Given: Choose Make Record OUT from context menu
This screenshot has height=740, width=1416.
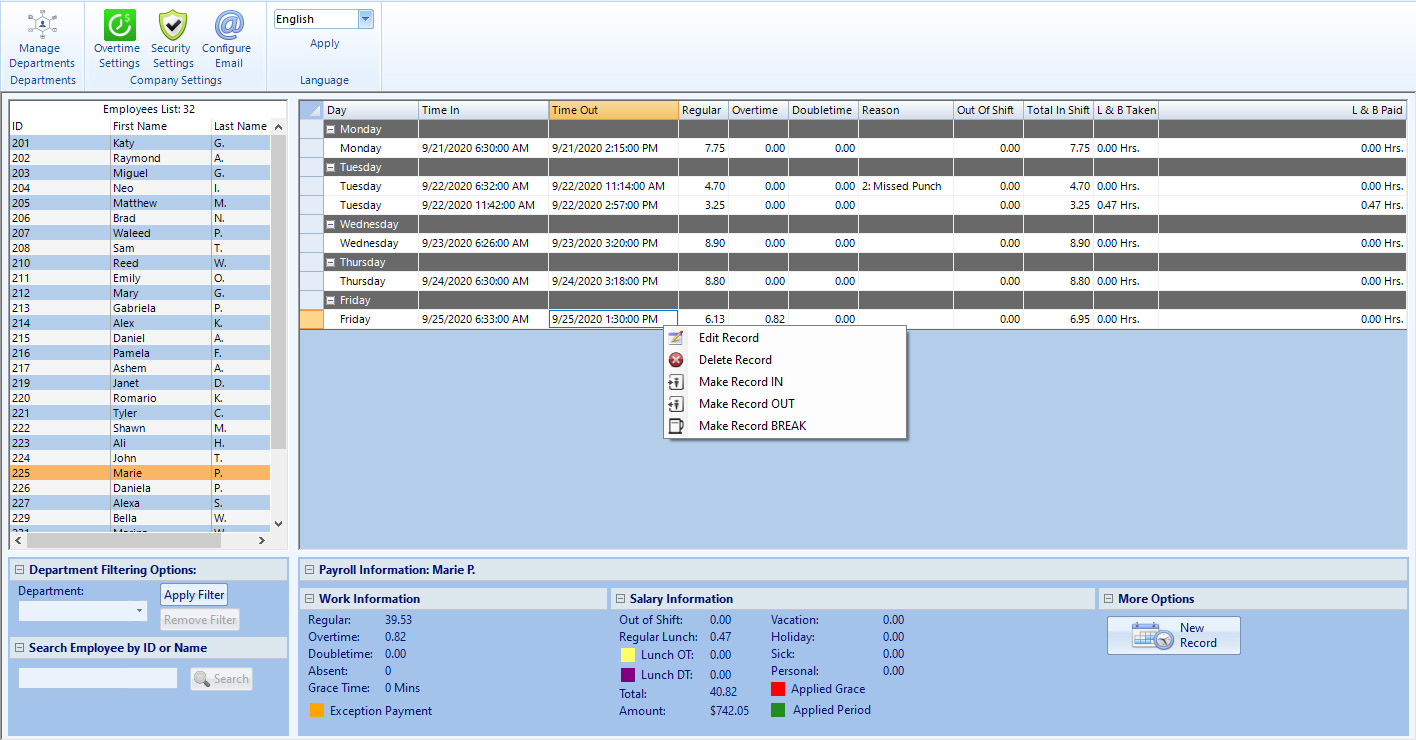Looking at the screenshot, I should [746, 404].
